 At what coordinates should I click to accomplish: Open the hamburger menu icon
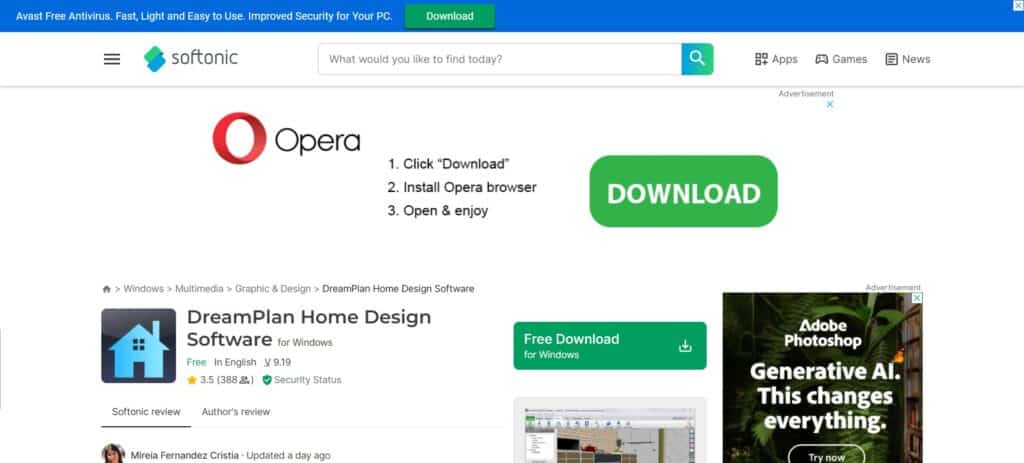click(x=112, y=59)
